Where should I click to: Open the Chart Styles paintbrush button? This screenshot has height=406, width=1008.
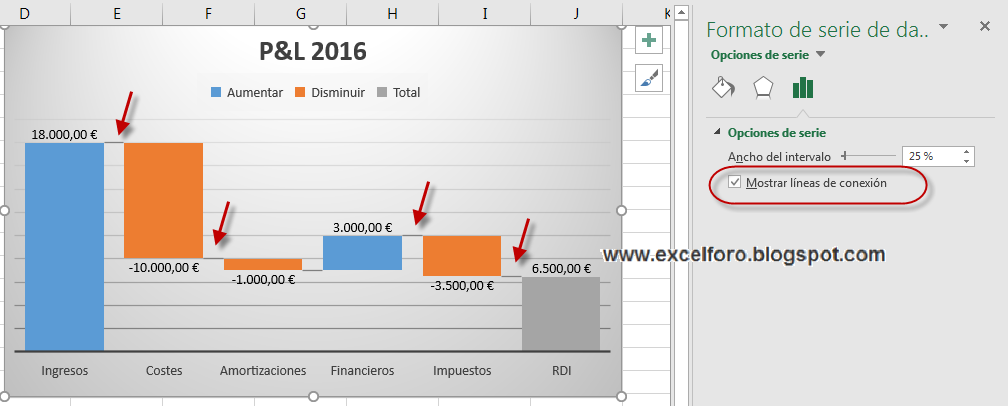pos(649,78)
